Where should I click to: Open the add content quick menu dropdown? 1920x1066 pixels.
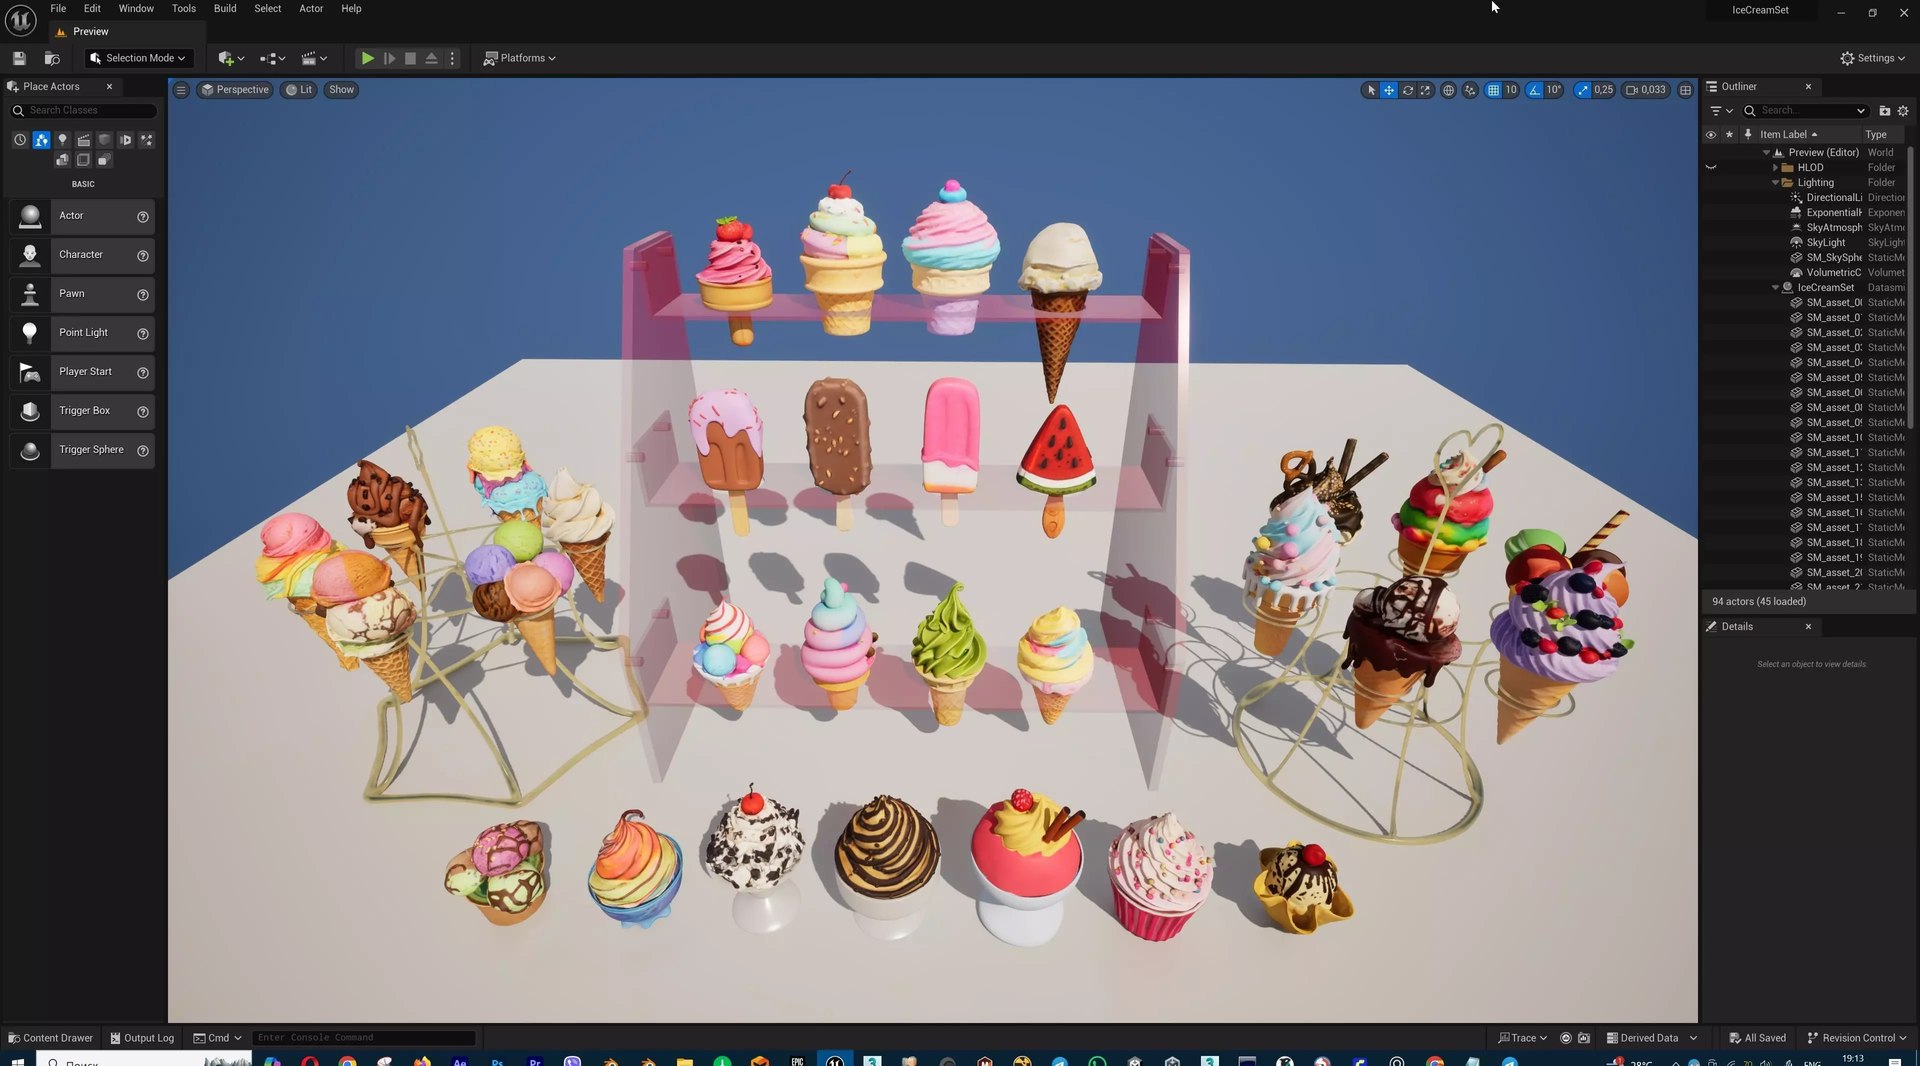[x=231, y=58]
